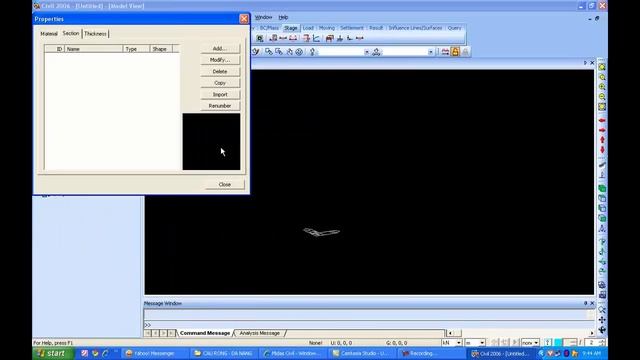Sort list by ID column header
This screenshot has width=640, height=360.
point(55,49)
